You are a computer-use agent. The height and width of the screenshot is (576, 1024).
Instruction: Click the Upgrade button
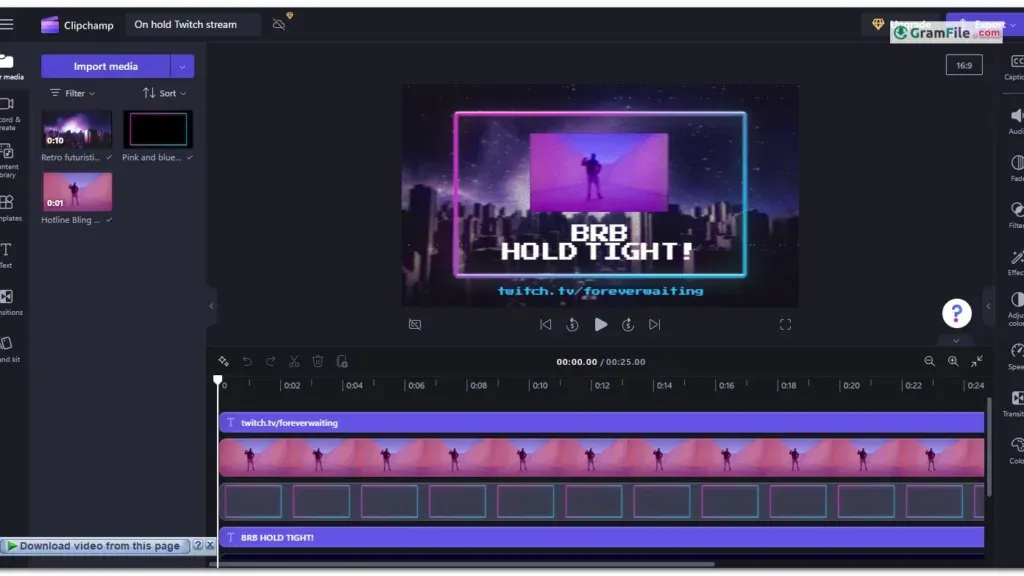point(903,24)
